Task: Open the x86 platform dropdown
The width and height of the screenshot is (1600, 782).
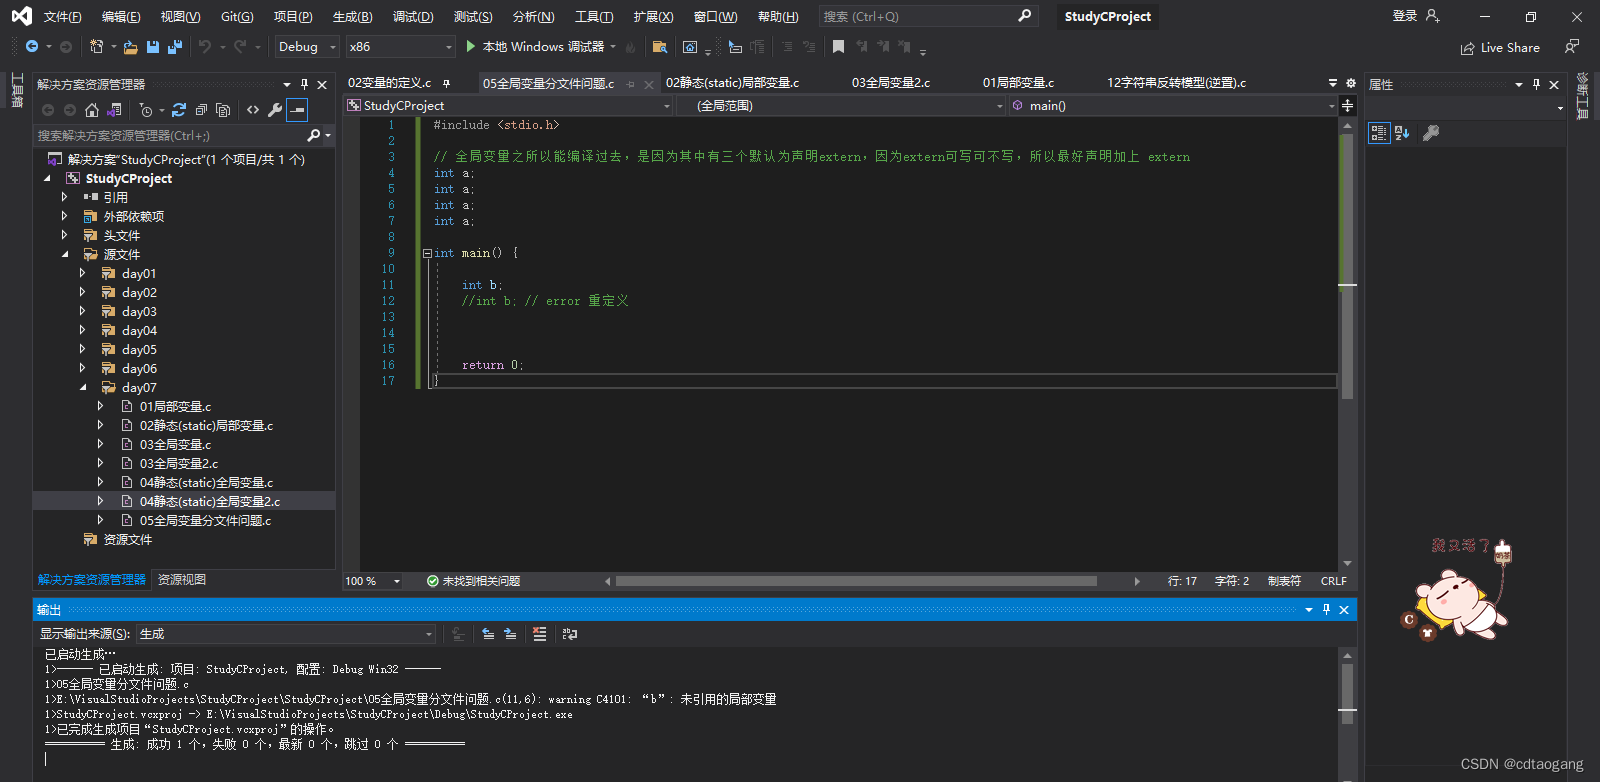Action: coord(400,47)
